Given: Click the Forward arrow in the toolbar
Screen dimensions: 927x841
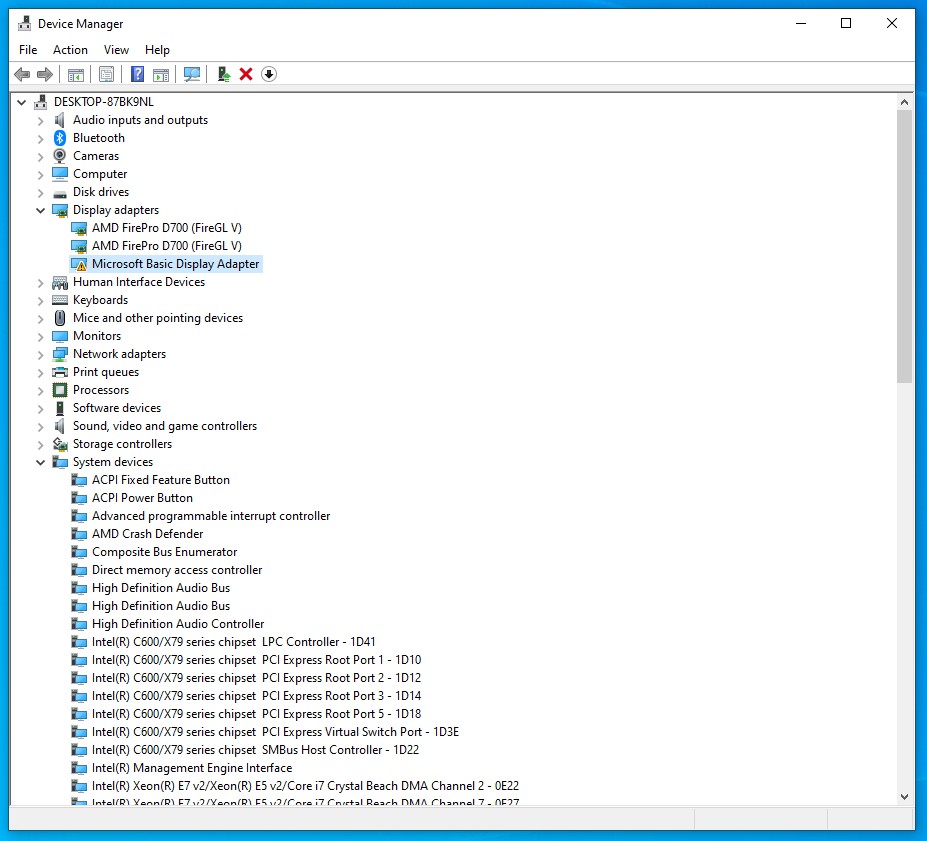Looking at the screenshot, I should 45,74.
